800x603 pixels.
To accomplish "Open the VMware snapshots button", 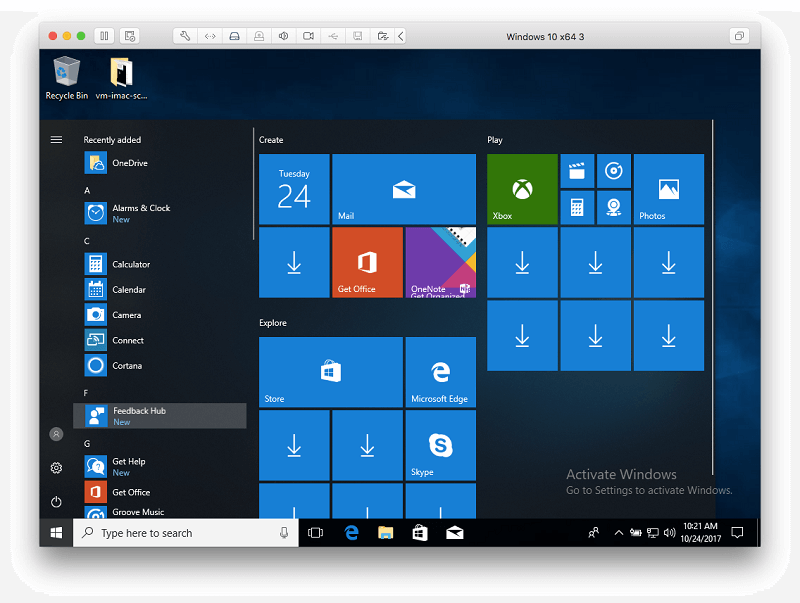I will (130, 36).
